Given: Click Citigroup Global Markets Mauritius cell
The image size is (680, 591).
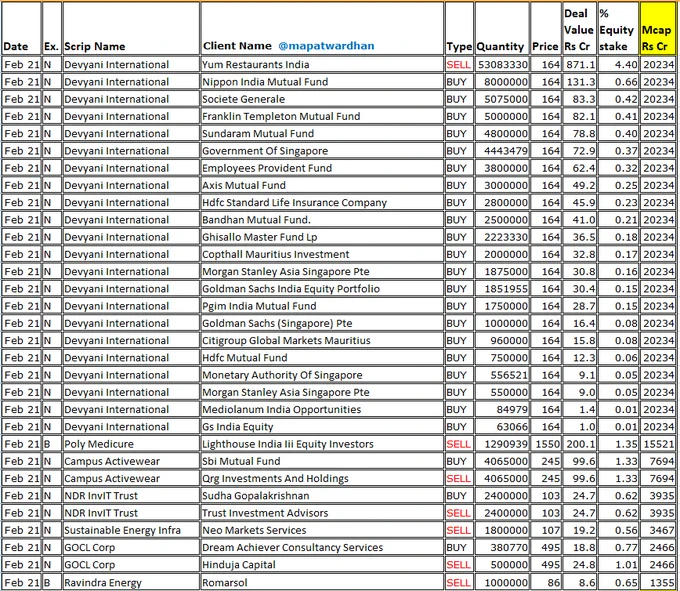Looking at the screenshot, I should click(322, 341).
